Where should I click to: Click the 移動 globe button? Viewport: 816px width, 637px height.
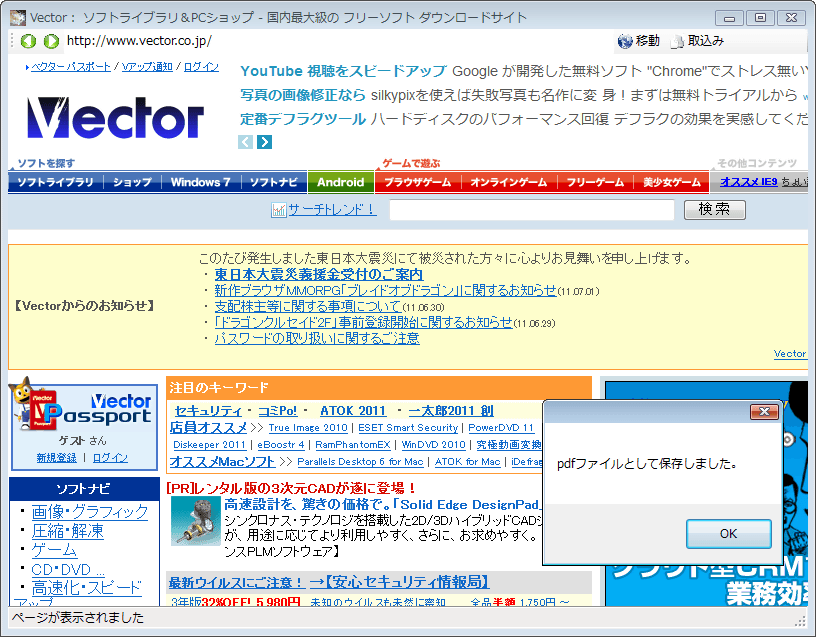tap(639, 41)
